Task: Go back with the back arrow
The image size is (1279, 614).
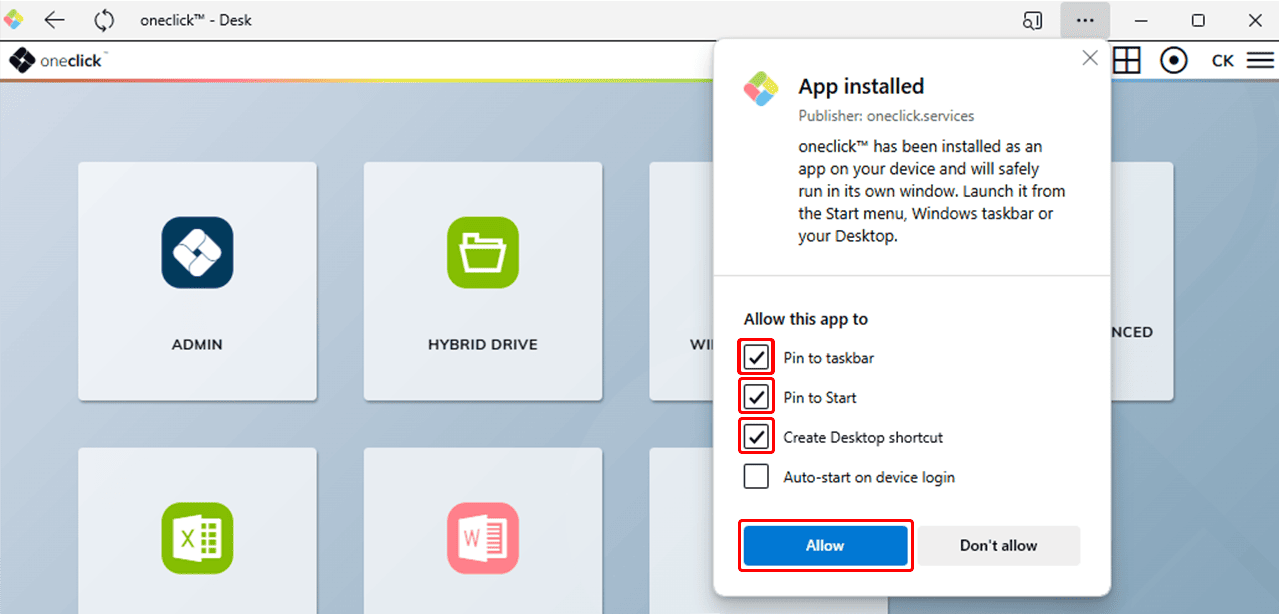Action: [x=55, y=20]
